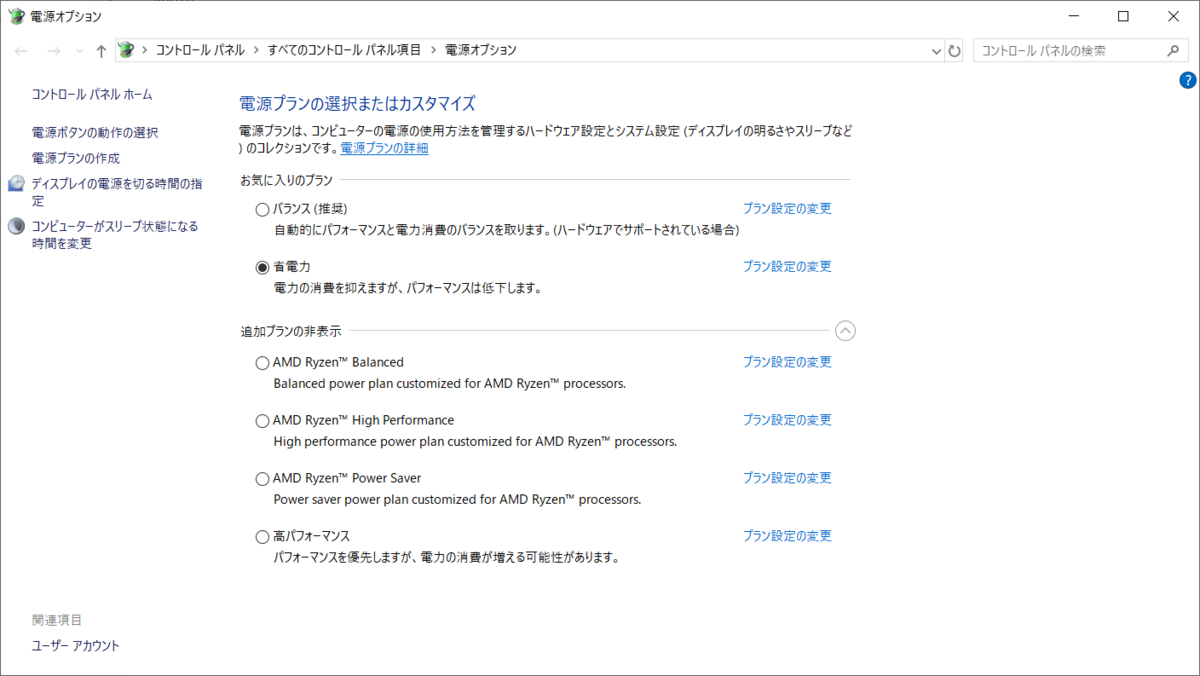Click the sleep settings icon in the sidebar
This screenshot has width=1200, height=676.
click(16, 227)
